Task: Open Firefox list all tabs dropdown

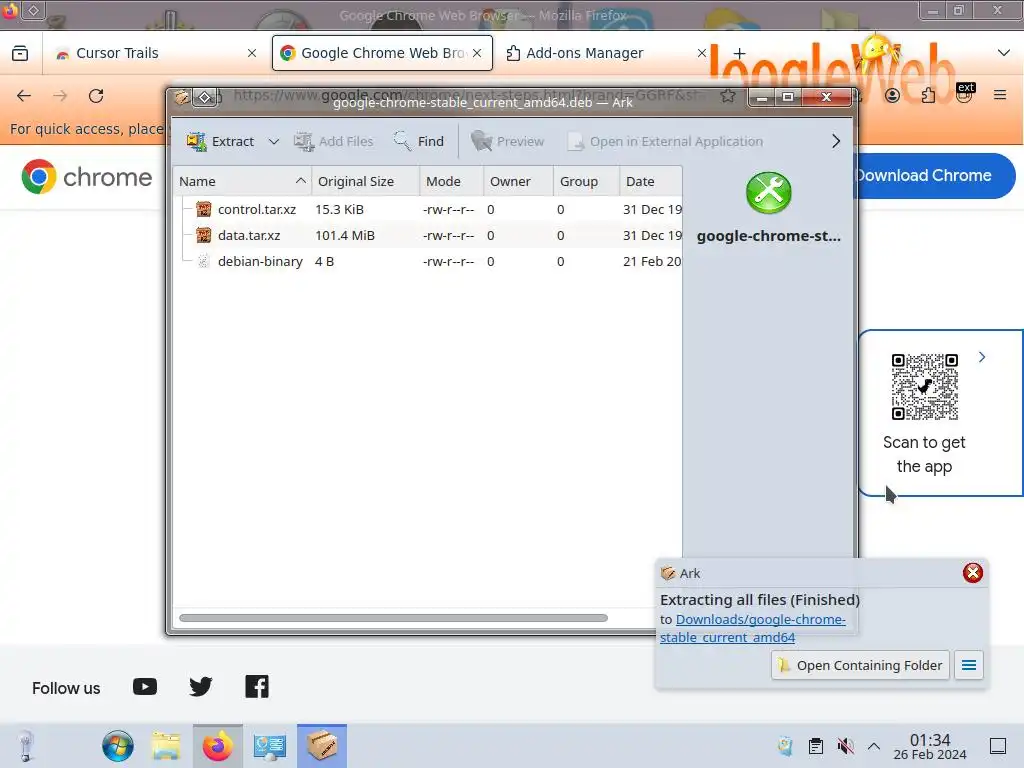Action: 1004,53
